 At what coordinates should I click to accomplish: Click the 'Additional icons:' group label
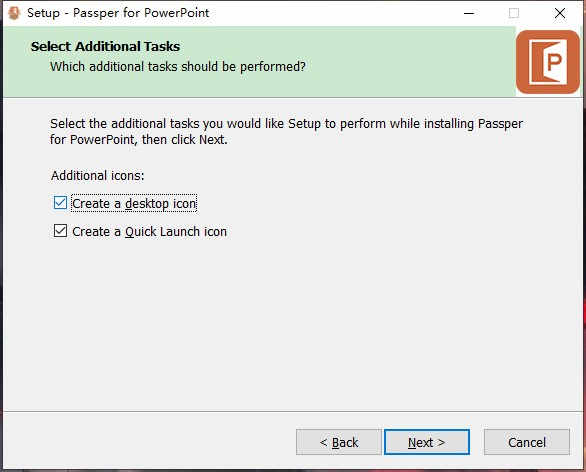[98, 176]
